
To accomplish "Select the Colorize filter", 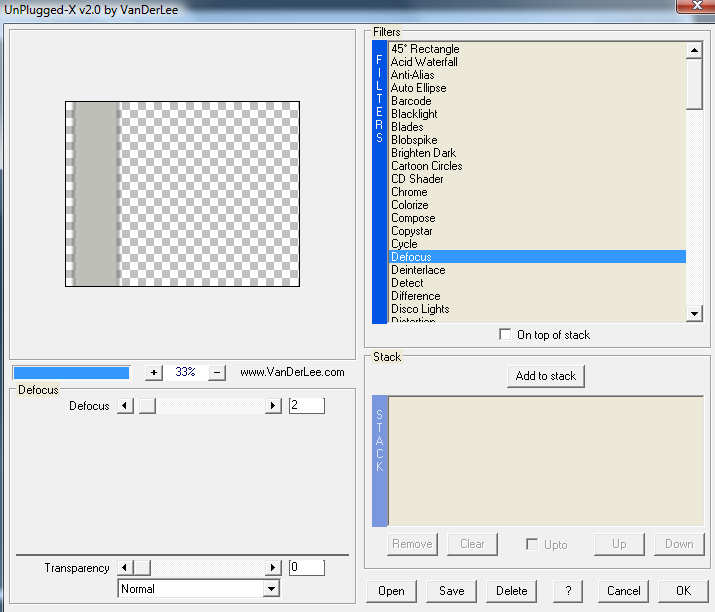I will click(412, 205).
